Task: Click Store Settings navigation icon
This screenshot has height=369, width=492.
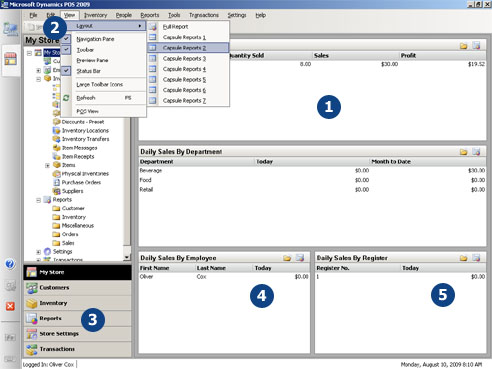Action: tap(32, 334)
